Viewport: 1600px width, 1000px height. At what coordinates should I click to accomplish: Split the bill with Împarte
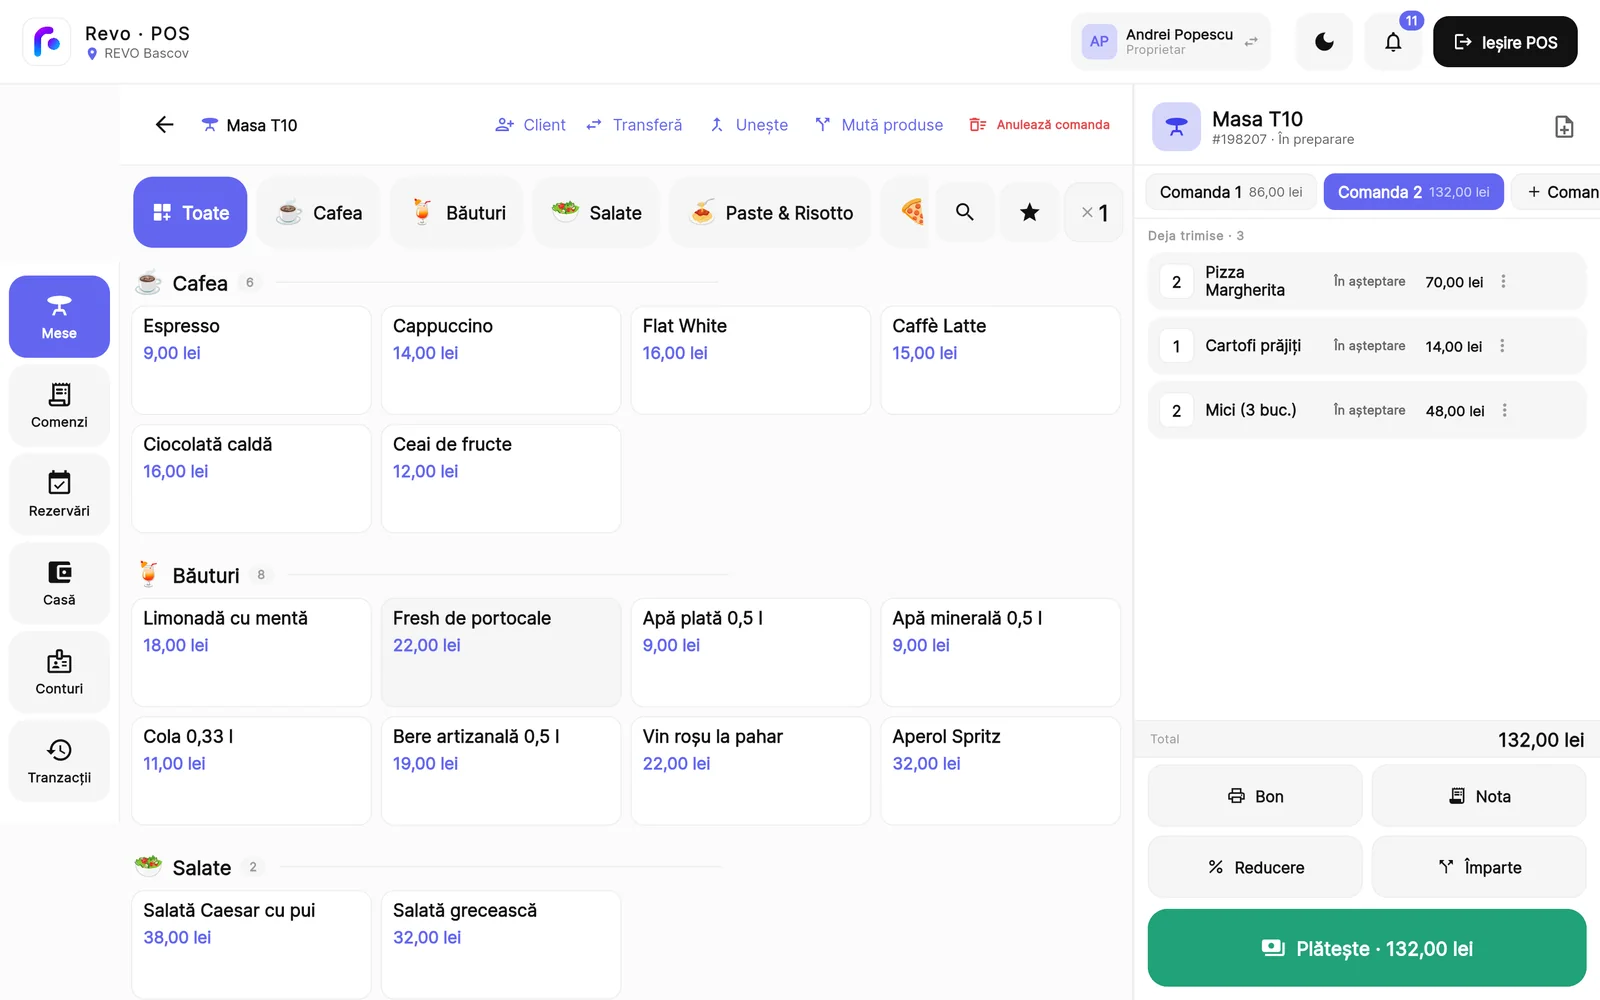coord(1479,867)
